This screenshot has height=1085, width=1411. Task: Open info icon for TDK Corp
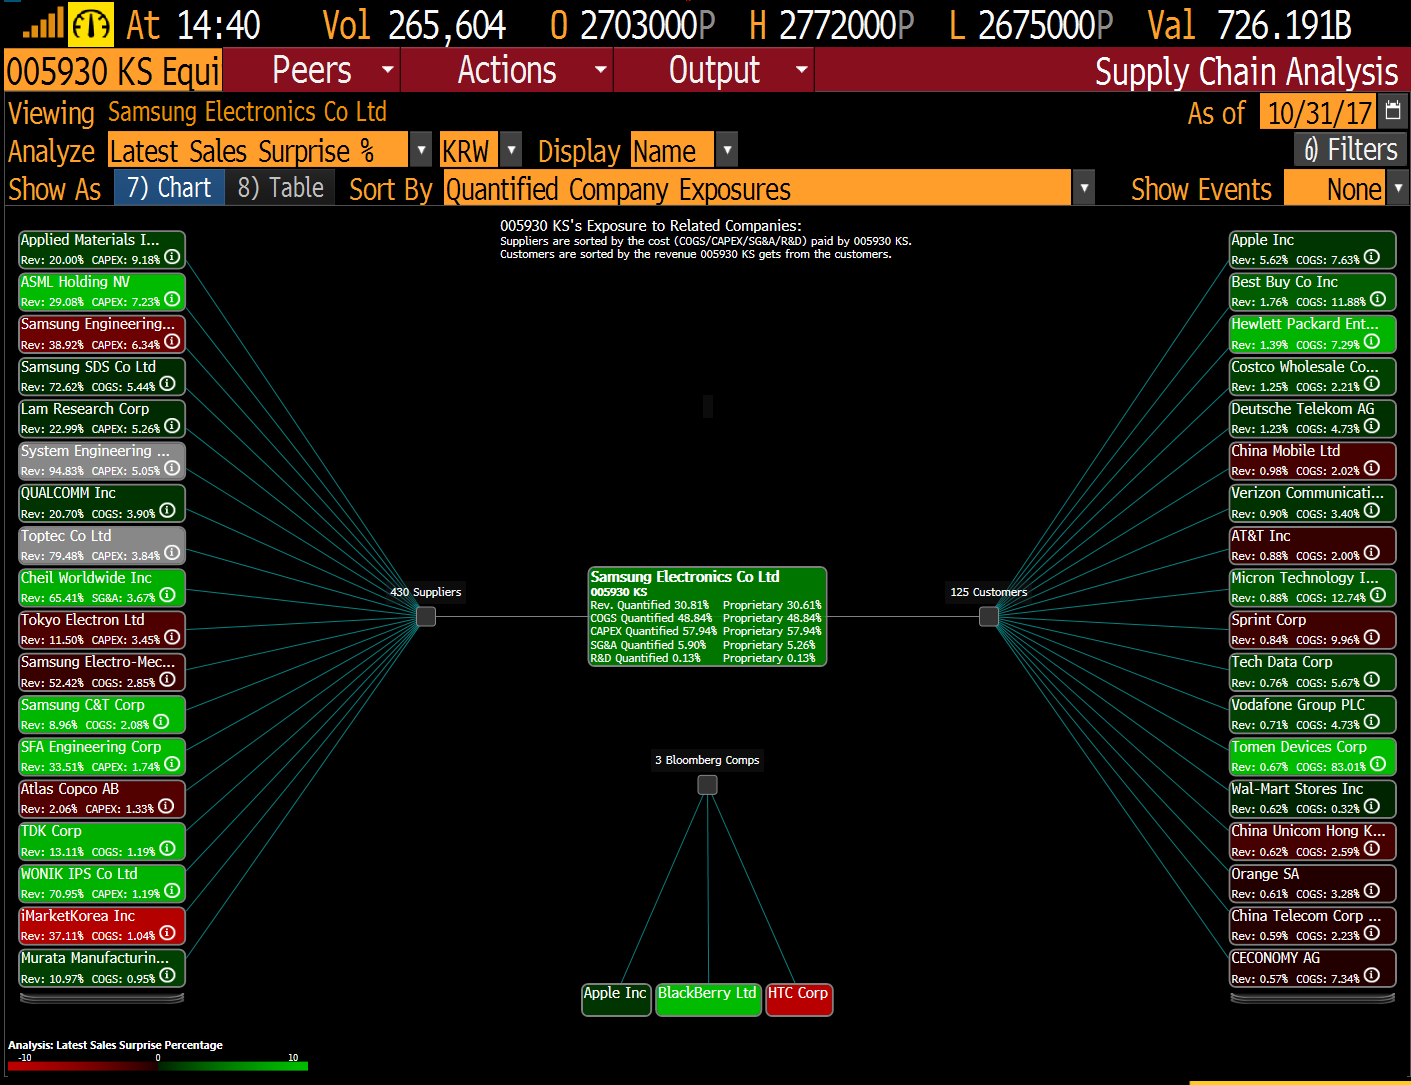pyautogui.click(x=167, y=849)
